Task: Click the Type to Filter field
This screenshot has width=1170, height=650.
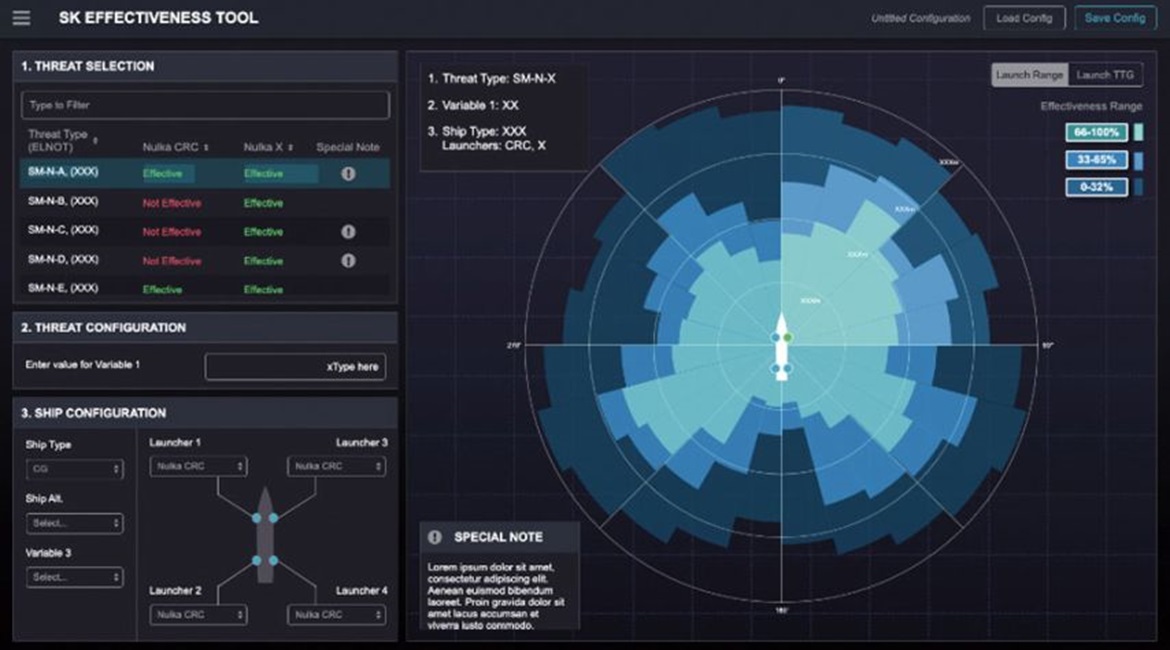Action: (205, 105)
